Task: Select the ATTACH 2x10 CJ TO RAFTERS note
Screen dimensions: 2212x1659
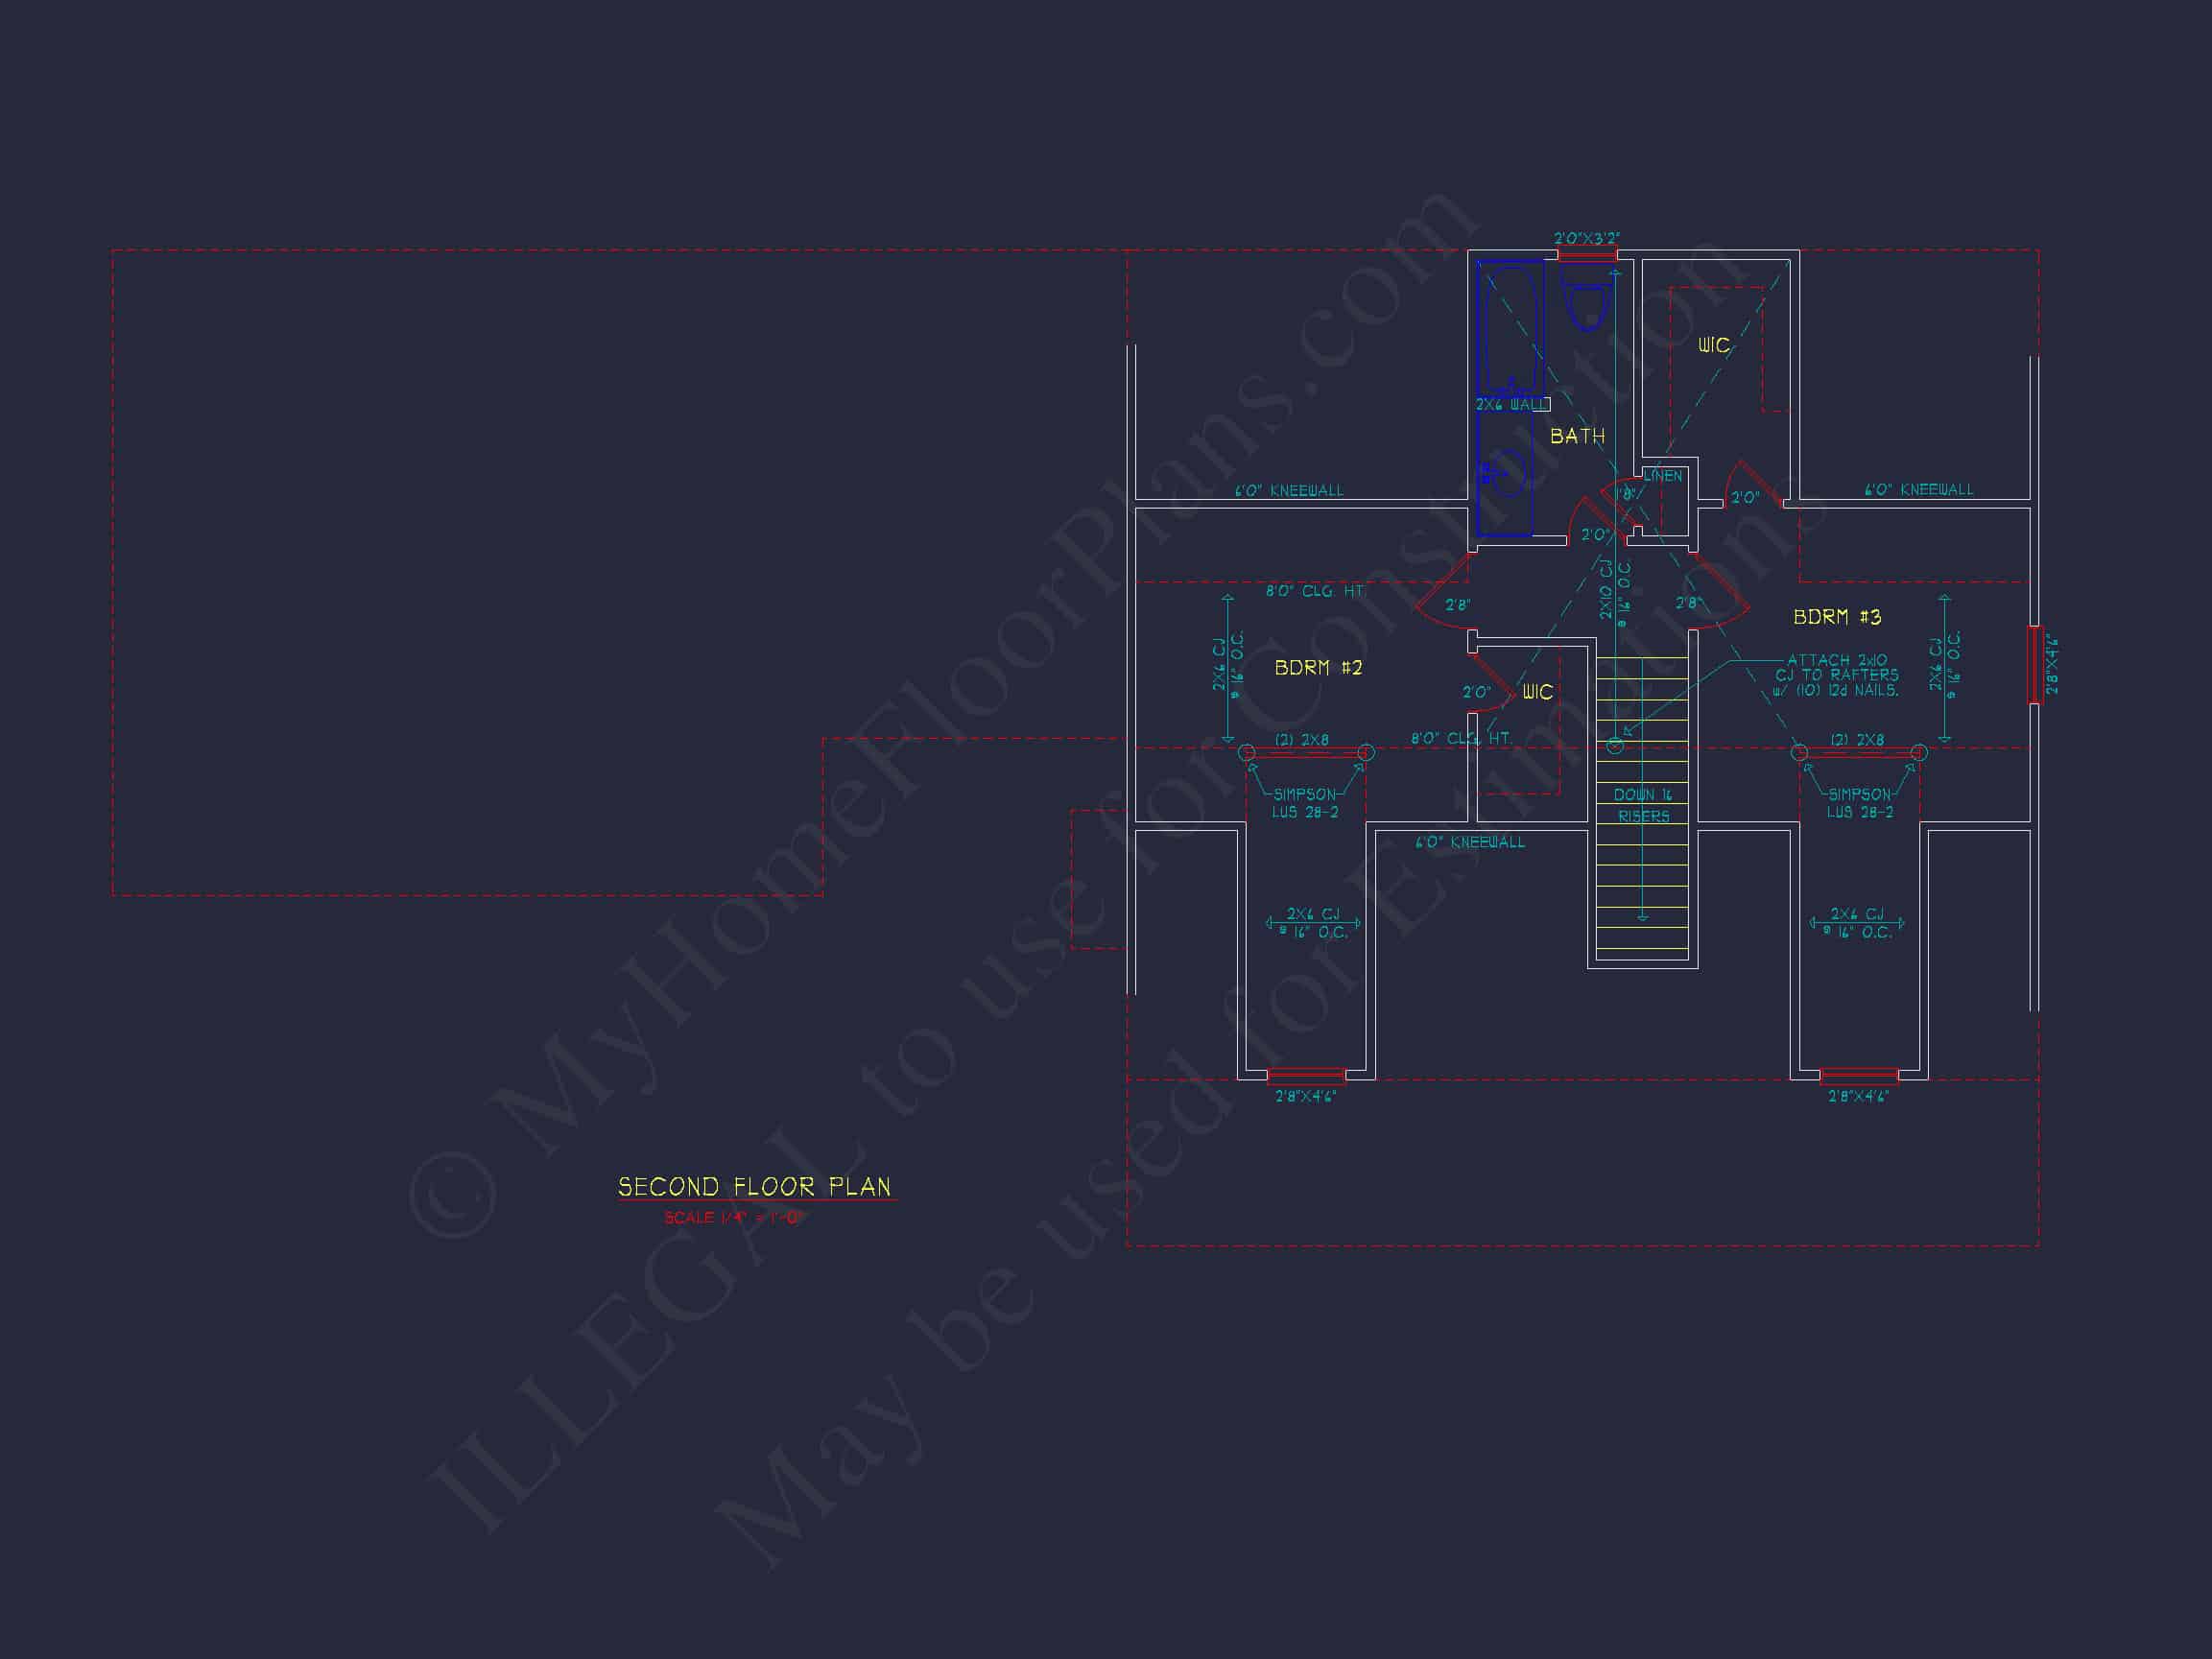Action: (1835, 675)
